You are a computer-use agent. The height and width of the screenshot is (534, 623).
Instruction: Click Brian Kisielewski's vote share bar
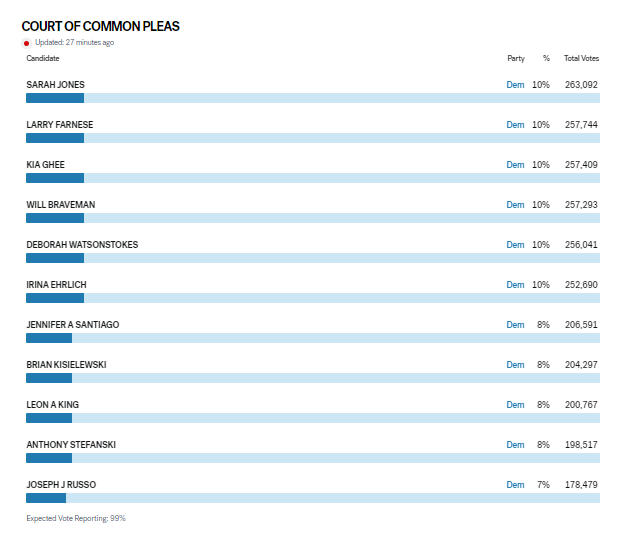pos(312,378)
